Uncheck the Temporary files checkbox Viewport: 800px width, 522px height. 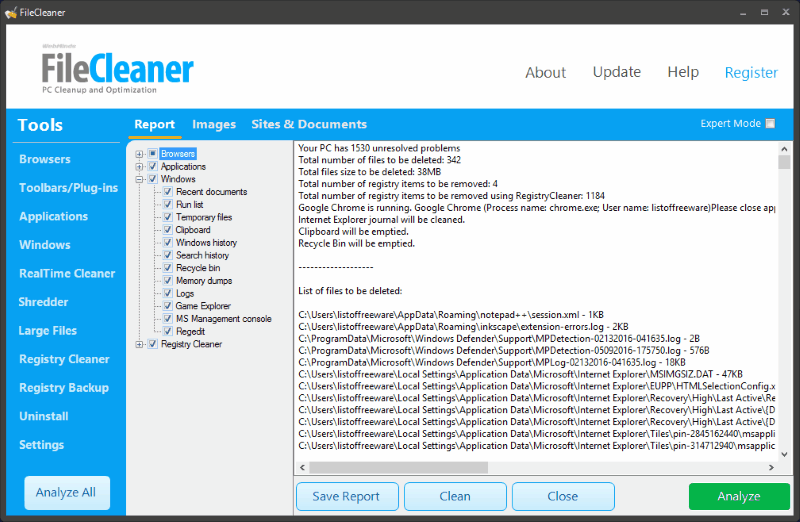pyautogui.click(x=168, y=217)
